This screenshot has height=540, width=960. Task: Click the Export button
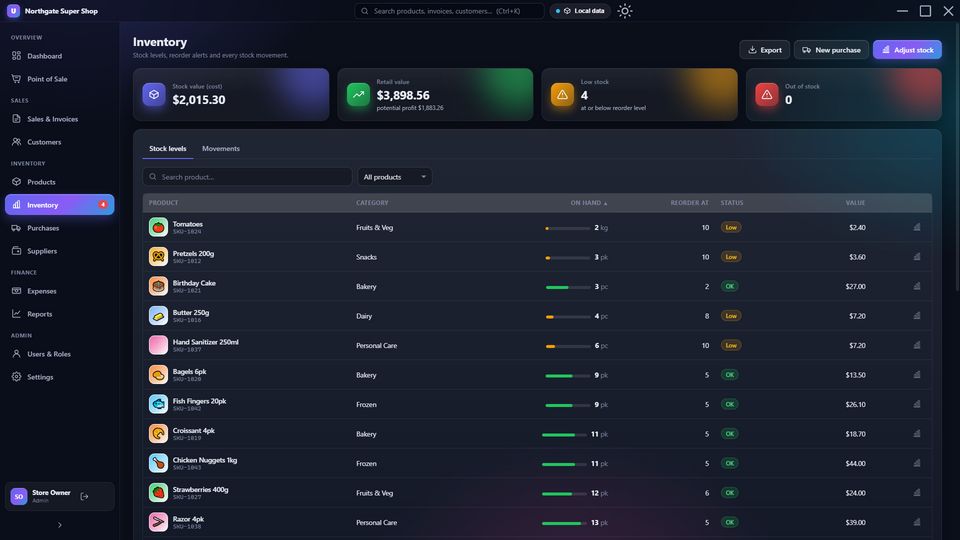click(x=764, y=50)
